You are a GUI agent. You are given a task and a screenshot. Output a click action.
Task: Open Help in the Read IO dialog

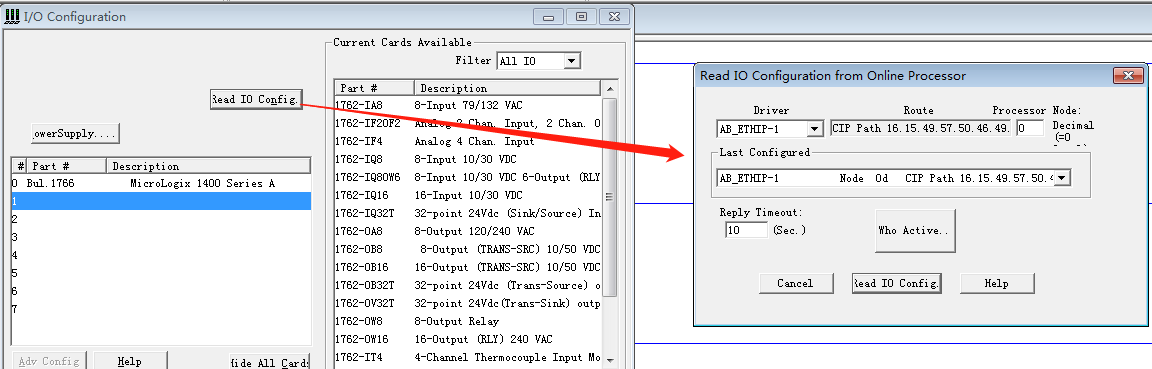[x=996, y=283]
